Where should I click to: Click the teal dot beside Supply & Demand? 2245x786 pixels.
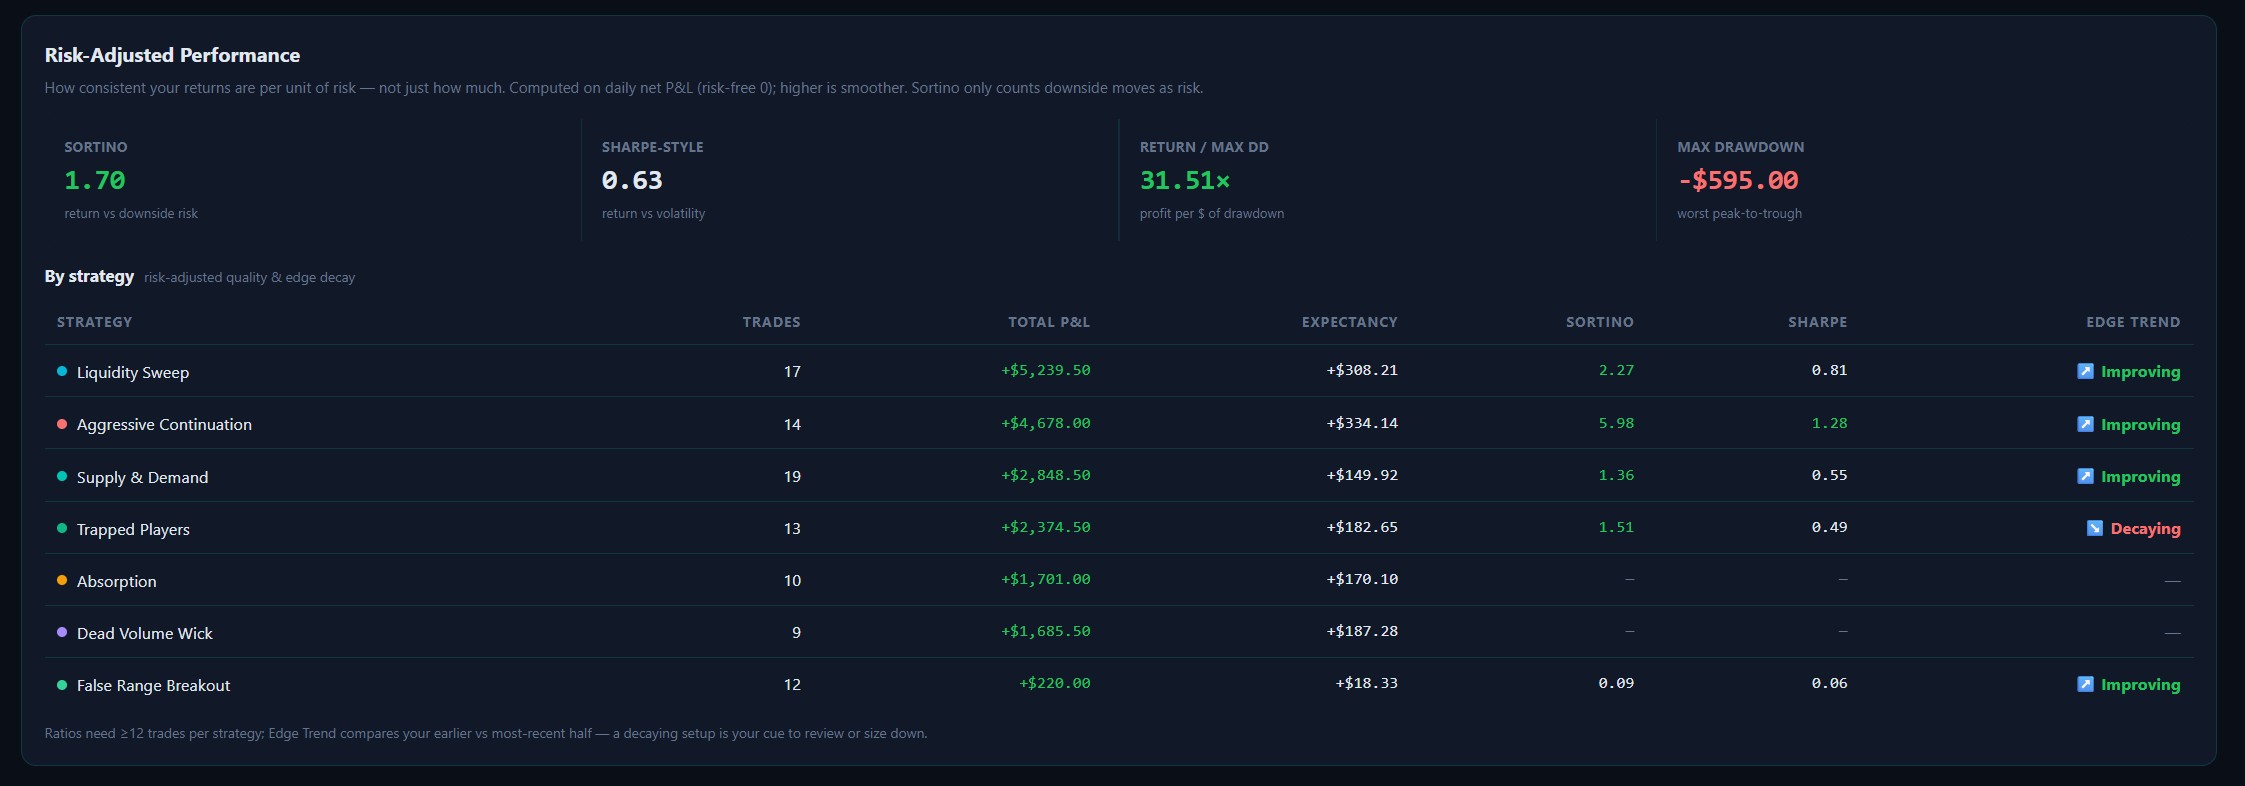(x=62, y=476)
